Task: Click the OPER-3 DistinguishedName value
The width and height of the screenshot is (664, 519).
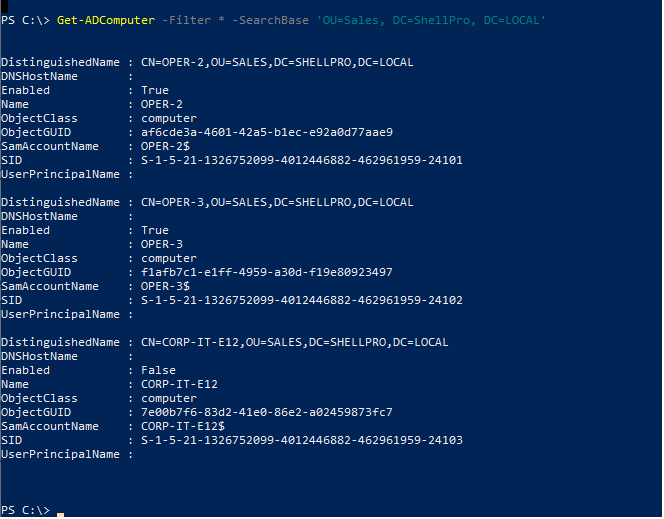Action: (277, 202)
